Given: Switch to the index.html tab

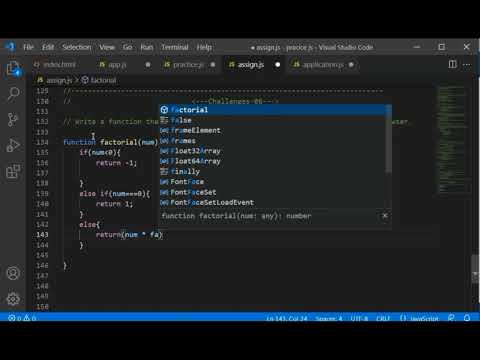Looking at the screenshot, I should click(x=59, y=65).
